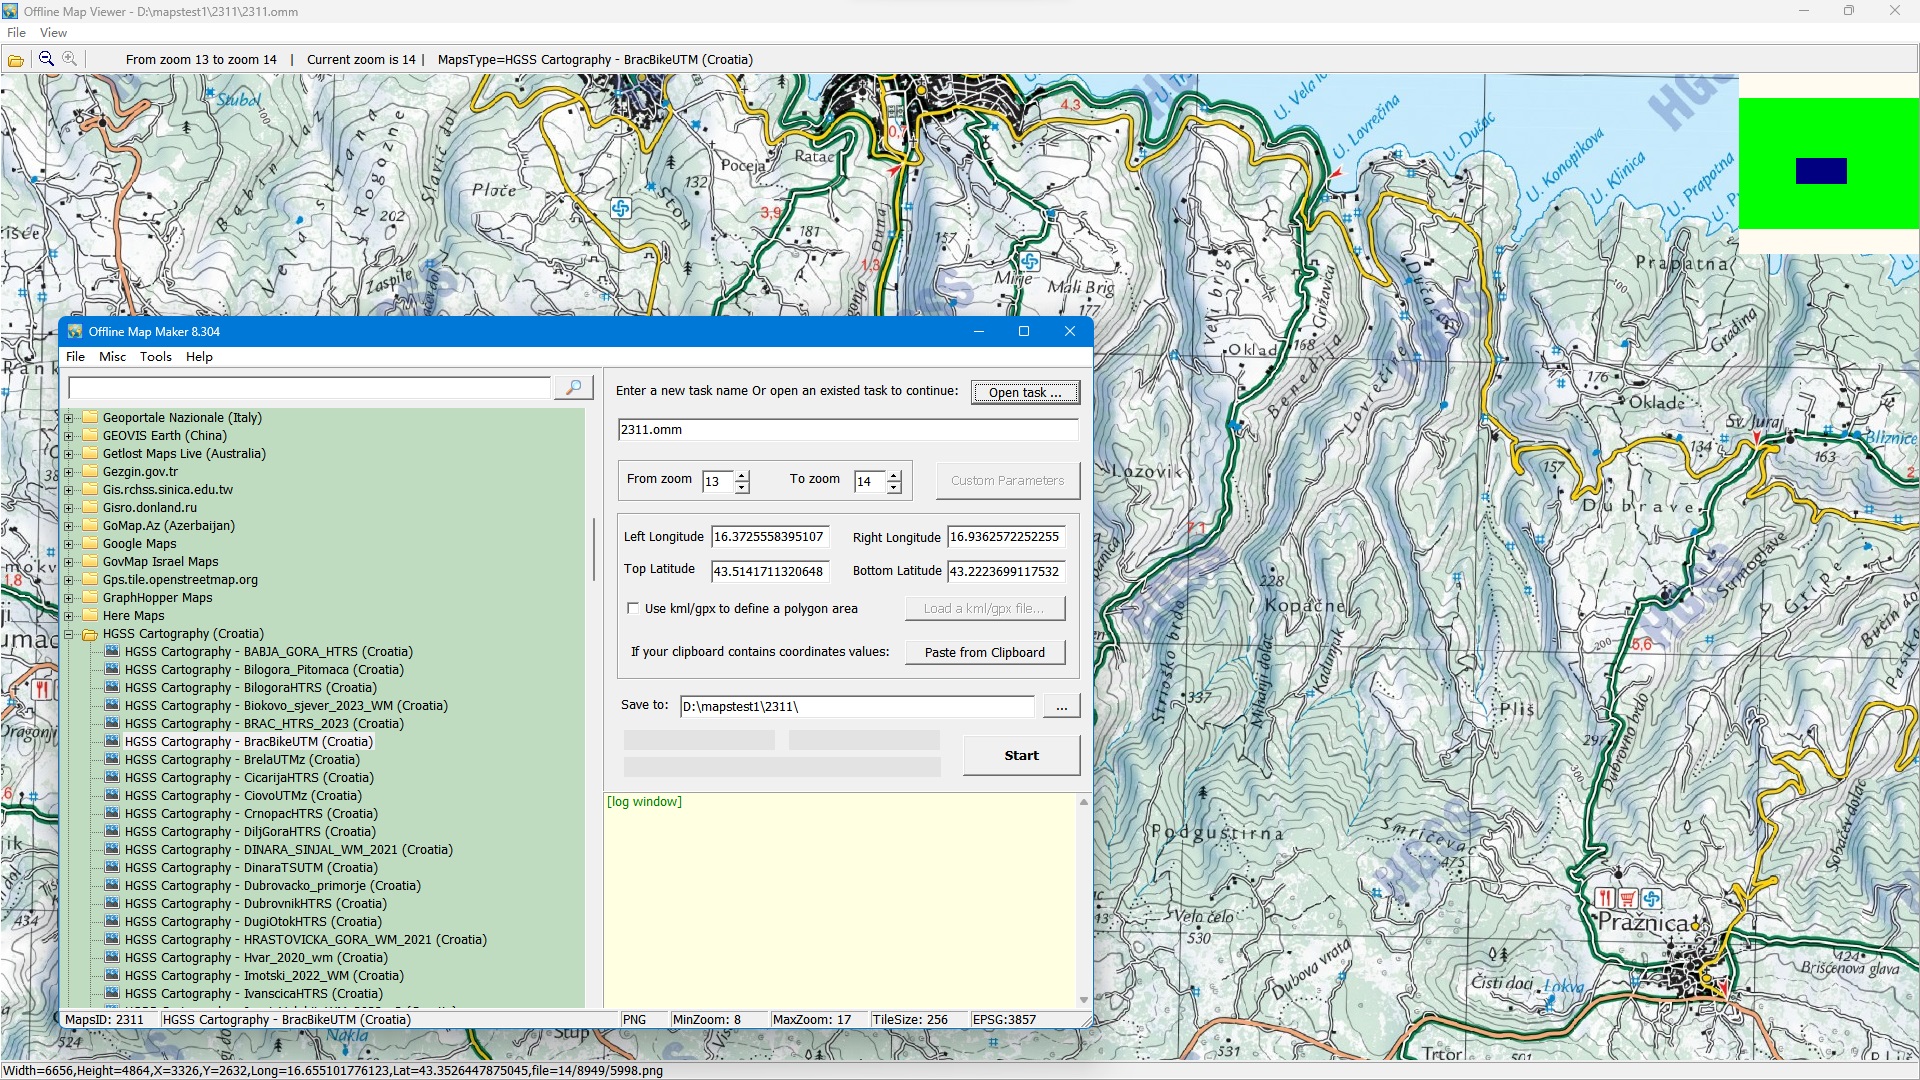
Task: Click the task name field showing 2311.omm
Action: pyautogui.click(x=848, y=430)
